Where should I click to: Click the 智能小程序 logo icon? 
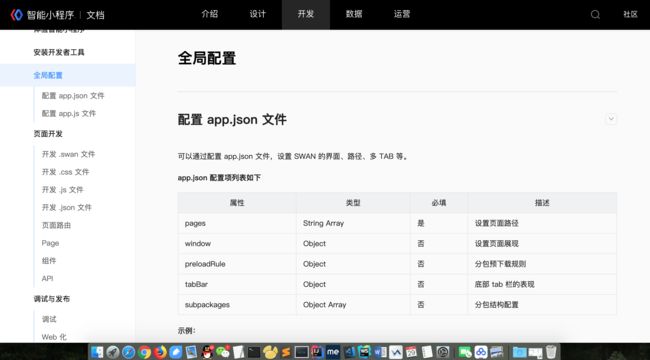coord(16,15)
